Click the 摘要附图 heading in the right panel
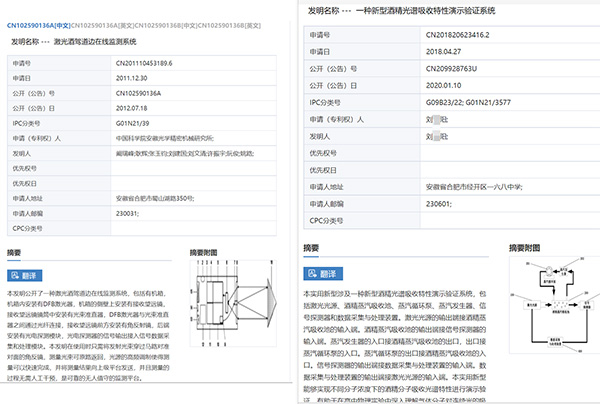This screenshot has height=404, width=600. (525, 248)
